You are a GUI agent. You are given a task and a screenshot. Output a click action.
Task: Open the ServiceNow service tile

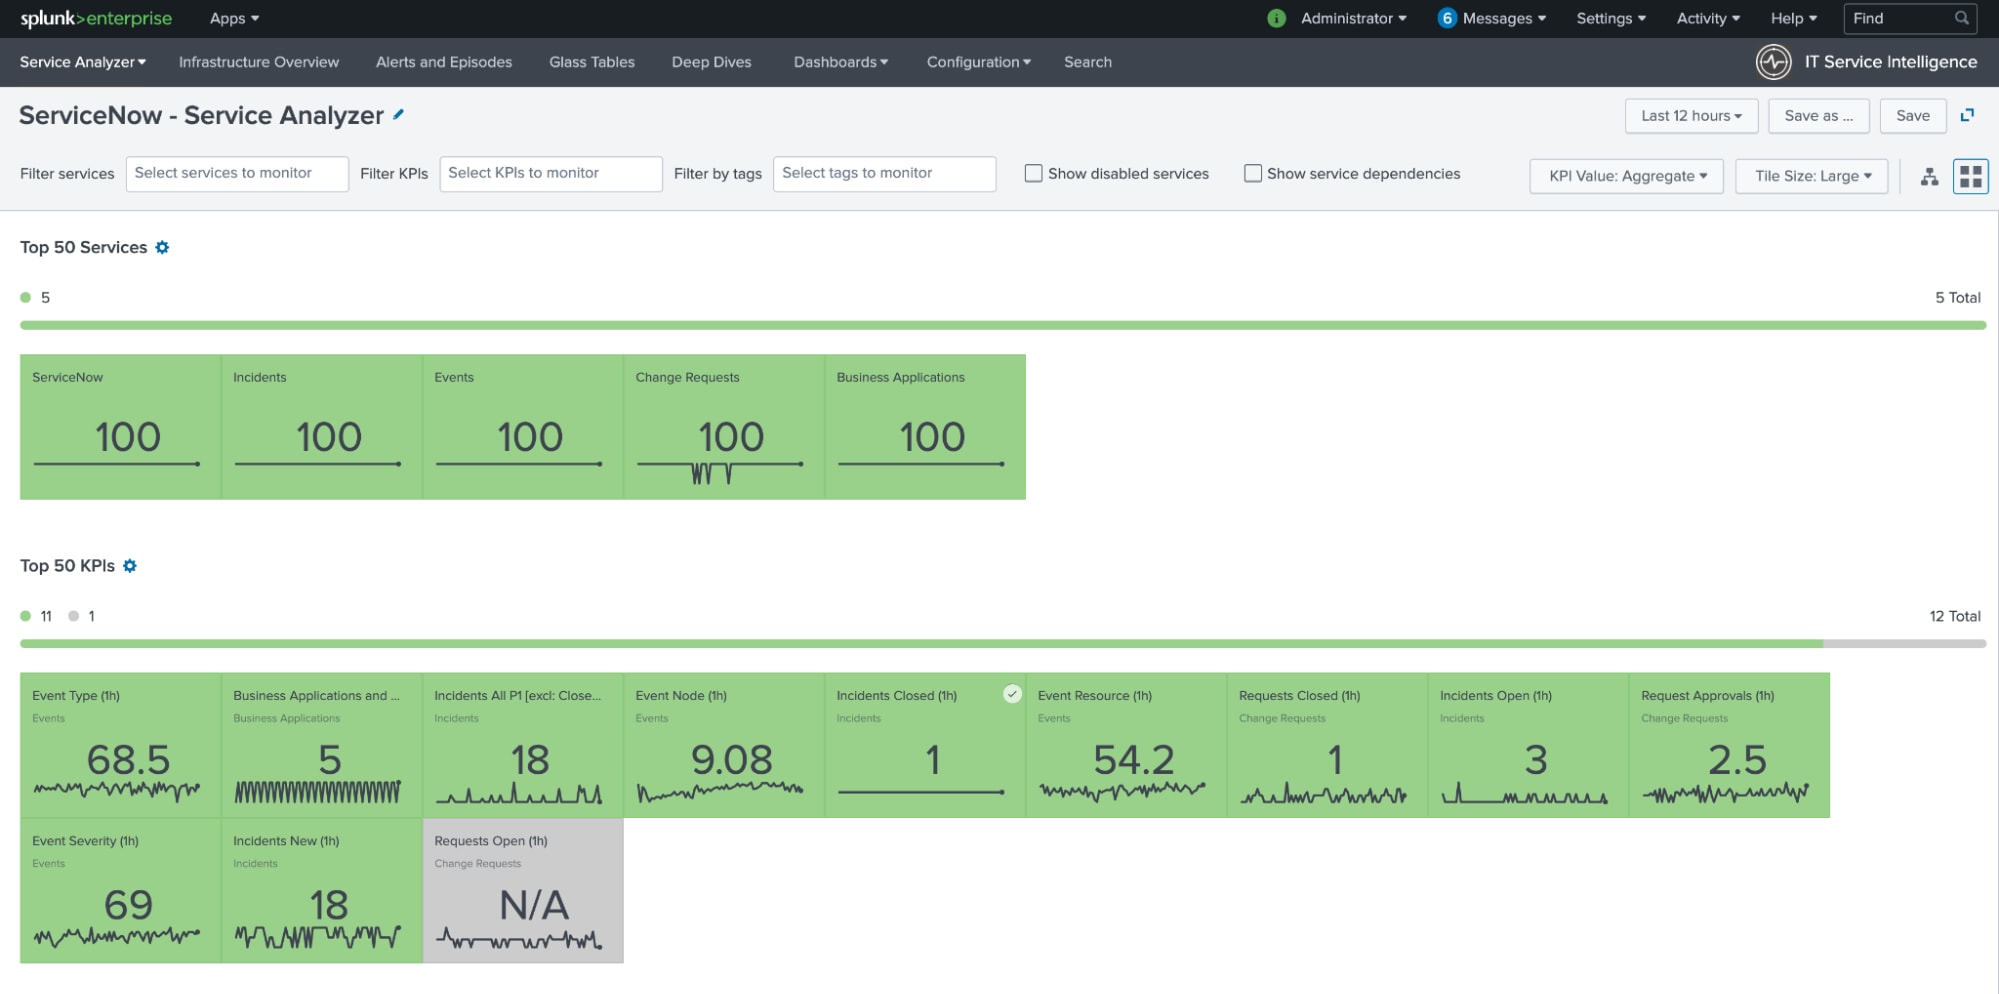(120, 427)
